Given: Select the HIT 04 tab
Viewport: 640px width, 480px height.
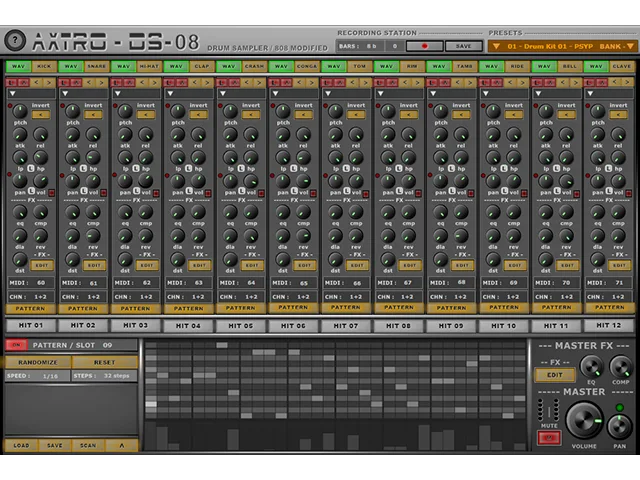Looking at the screenshot, I should tap(188, 326).
